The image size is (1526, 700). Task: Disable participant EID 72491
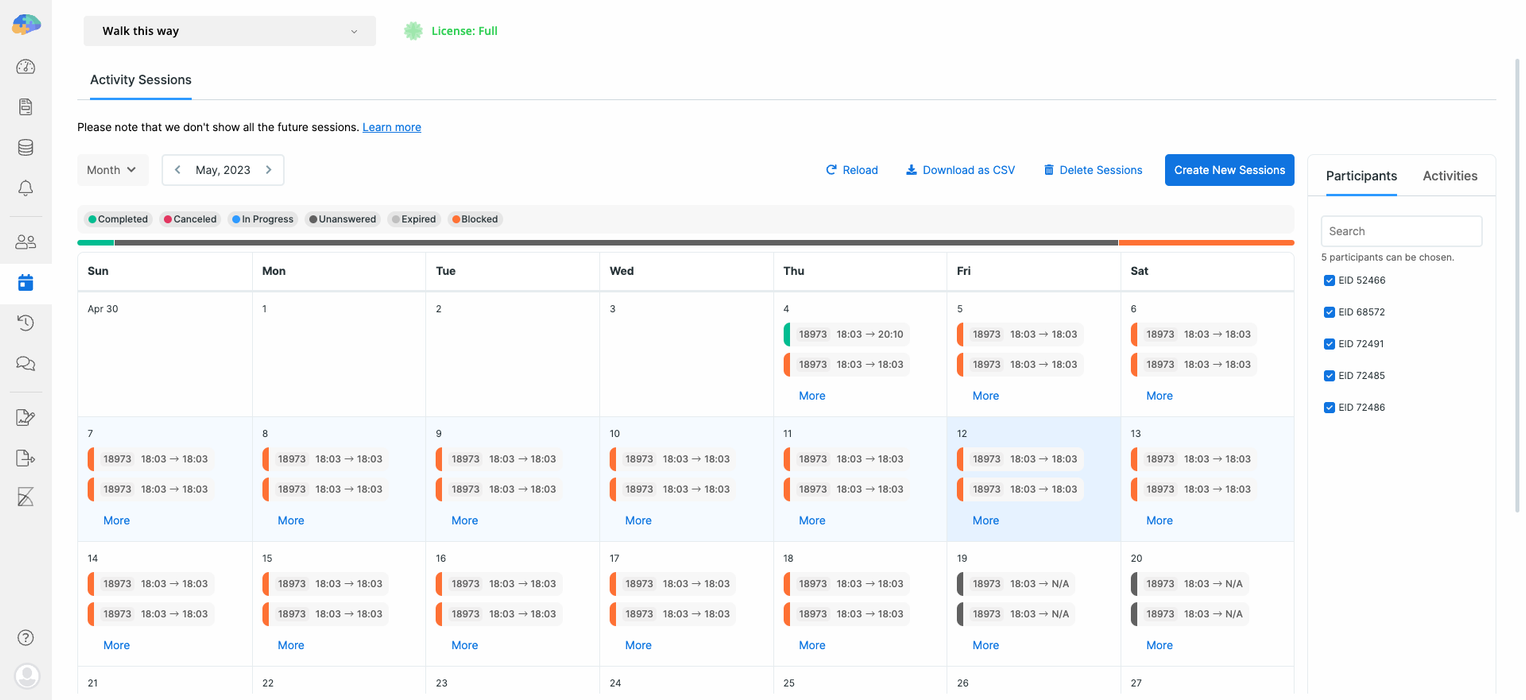(1329, 343)
